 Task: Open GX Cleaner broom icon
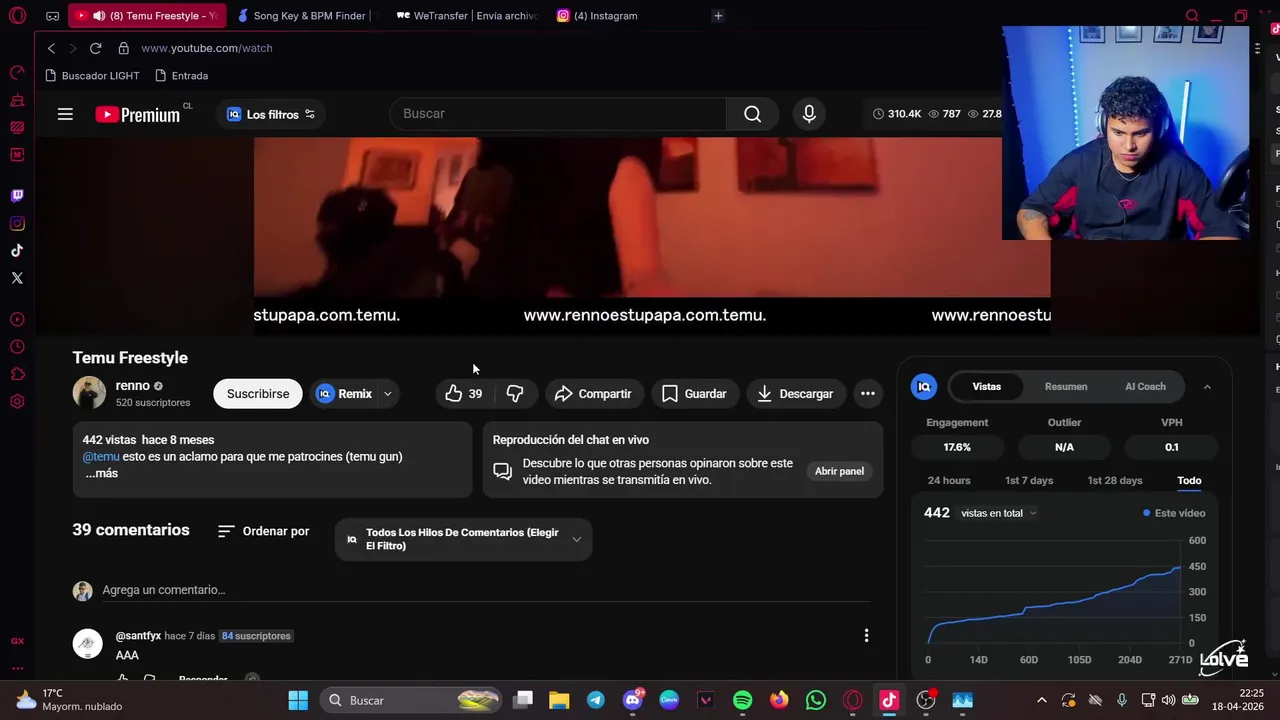17,100
